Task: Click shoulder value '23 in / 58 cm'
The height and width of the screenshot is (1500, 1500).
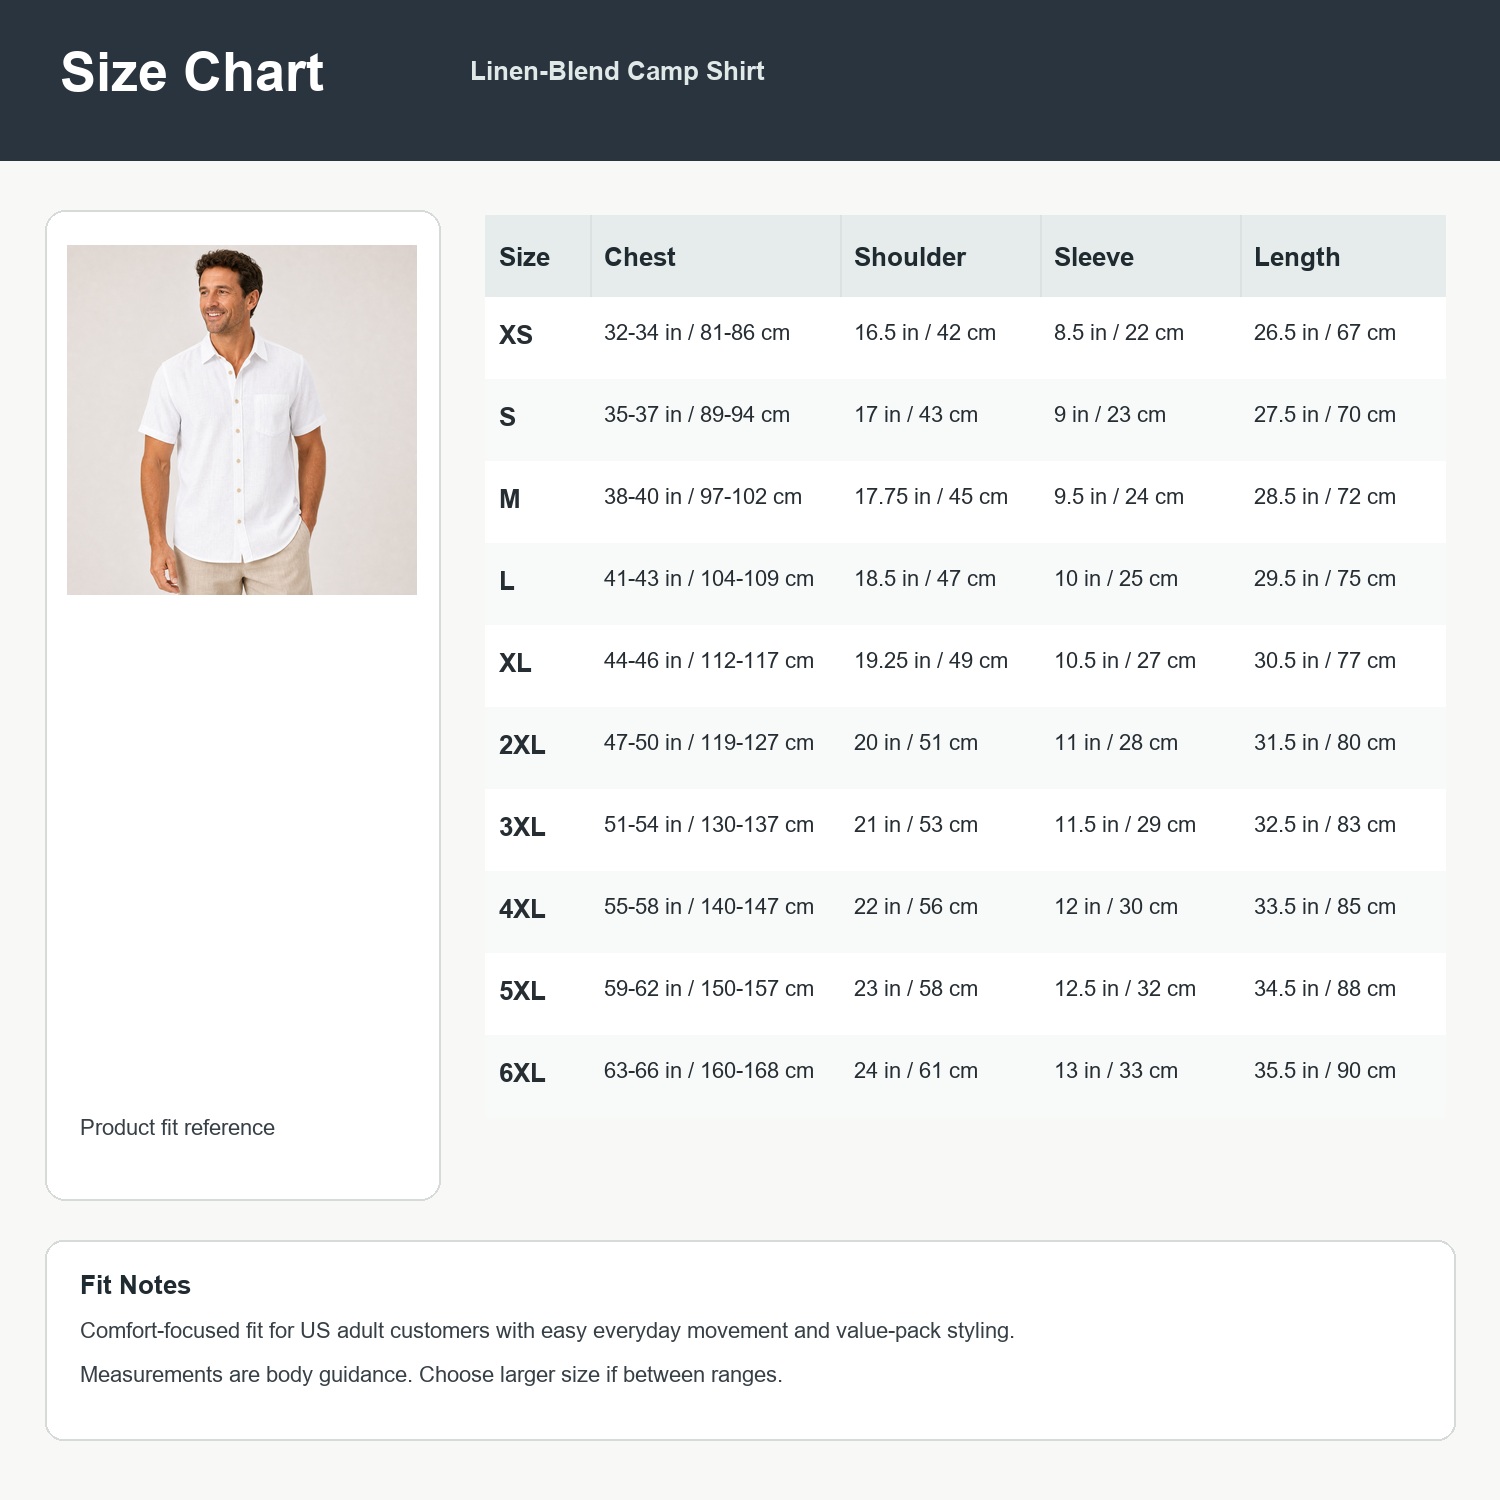Action: click(x=916, y=989)
